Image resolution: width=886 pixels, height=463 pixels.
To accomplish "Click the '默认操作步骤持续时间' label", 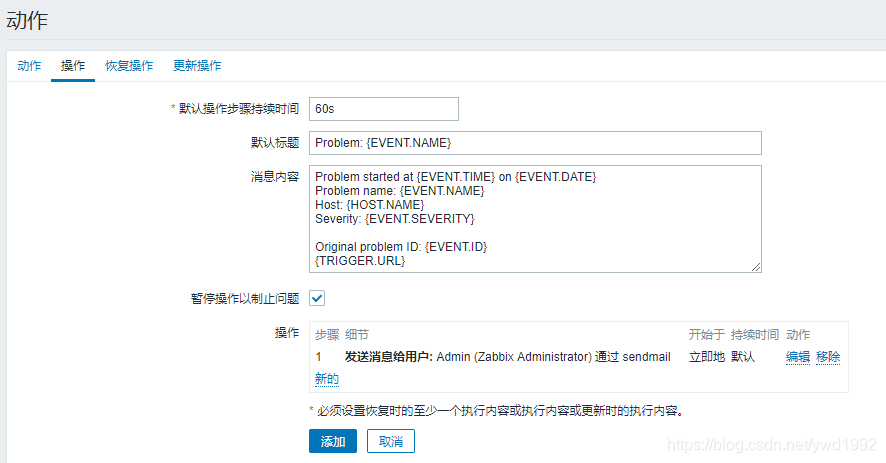I will [x=239, y=109].
